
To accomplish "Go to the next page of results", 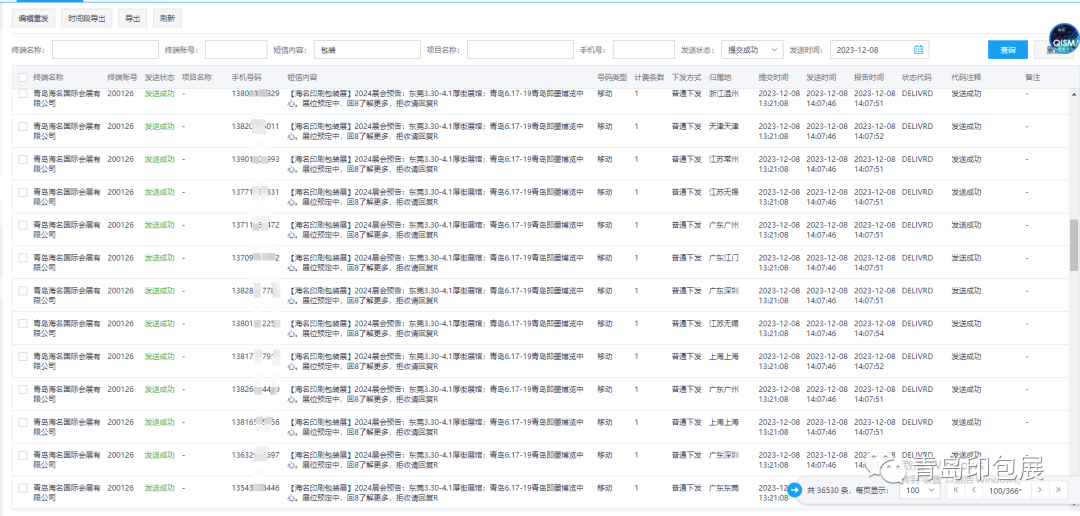I will 1040,490.
